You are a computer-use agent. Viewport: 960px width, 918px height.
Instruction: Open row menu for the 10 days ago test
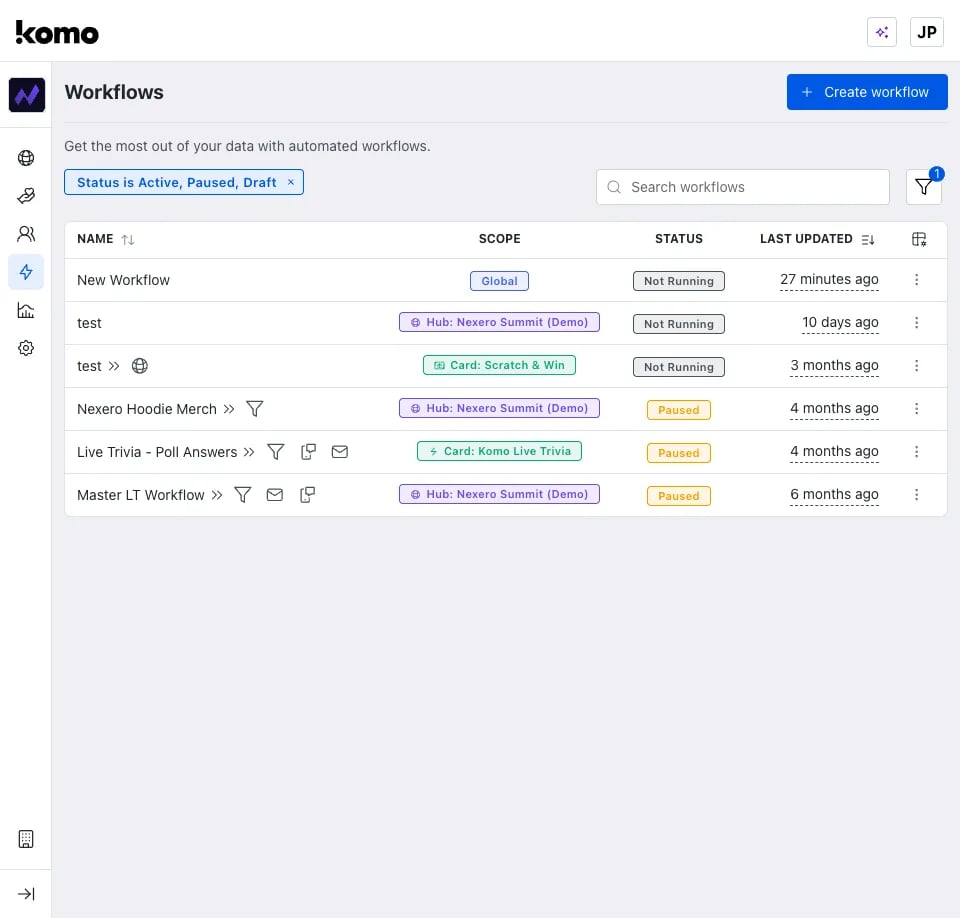916,322
